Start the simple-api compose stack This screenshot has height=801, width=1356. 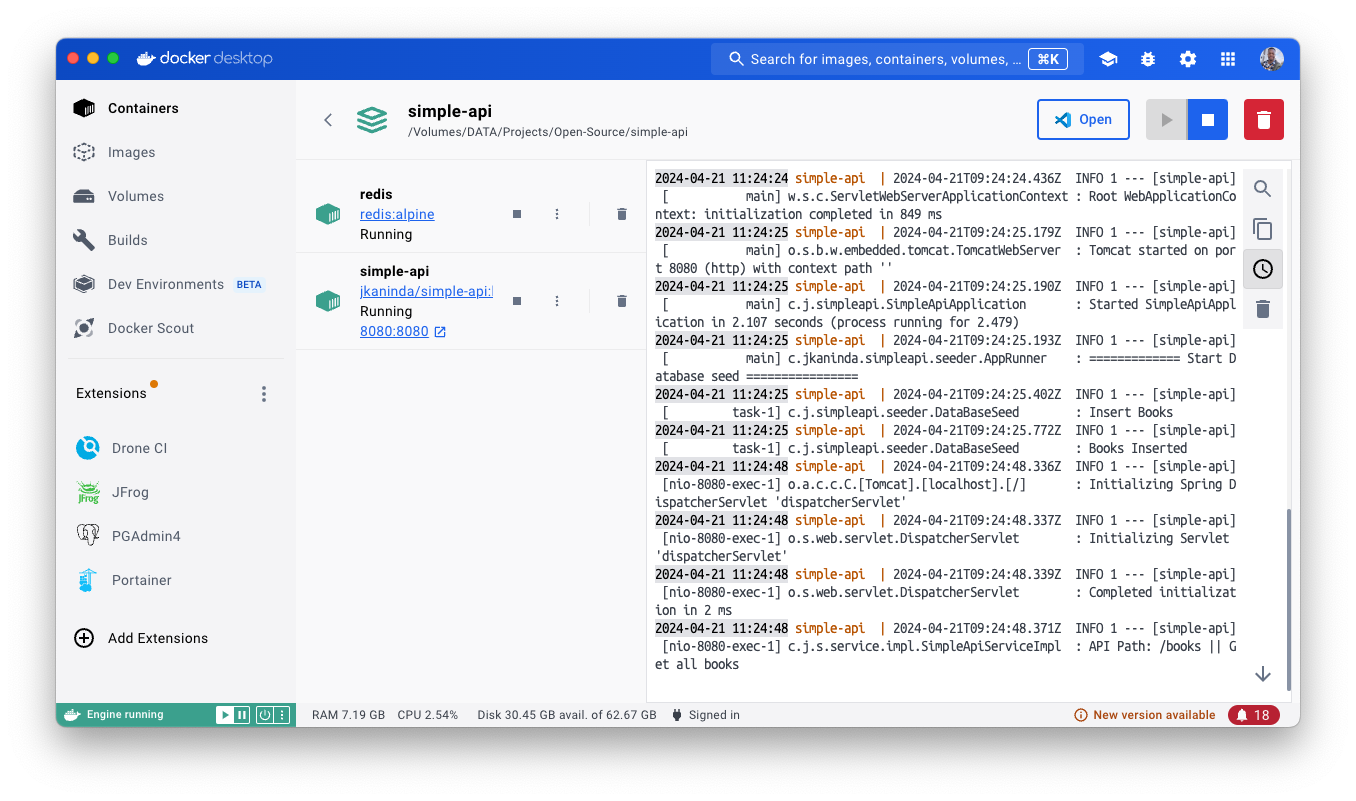tap(1166, 120)
